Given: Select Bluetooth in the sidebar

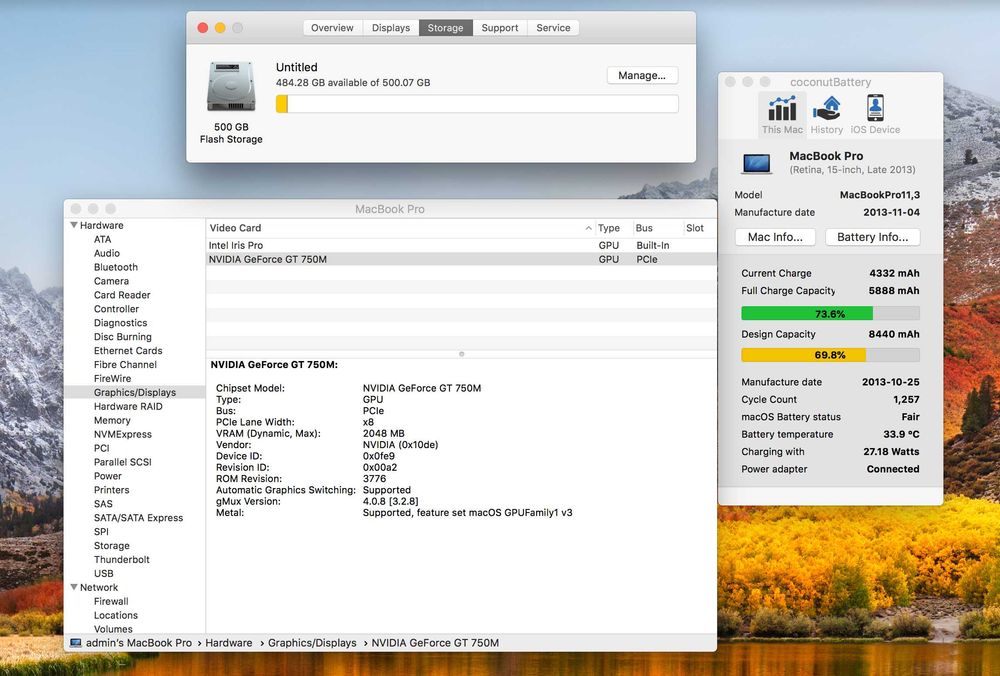Looking at the screenshot, I should click(115, 267).
